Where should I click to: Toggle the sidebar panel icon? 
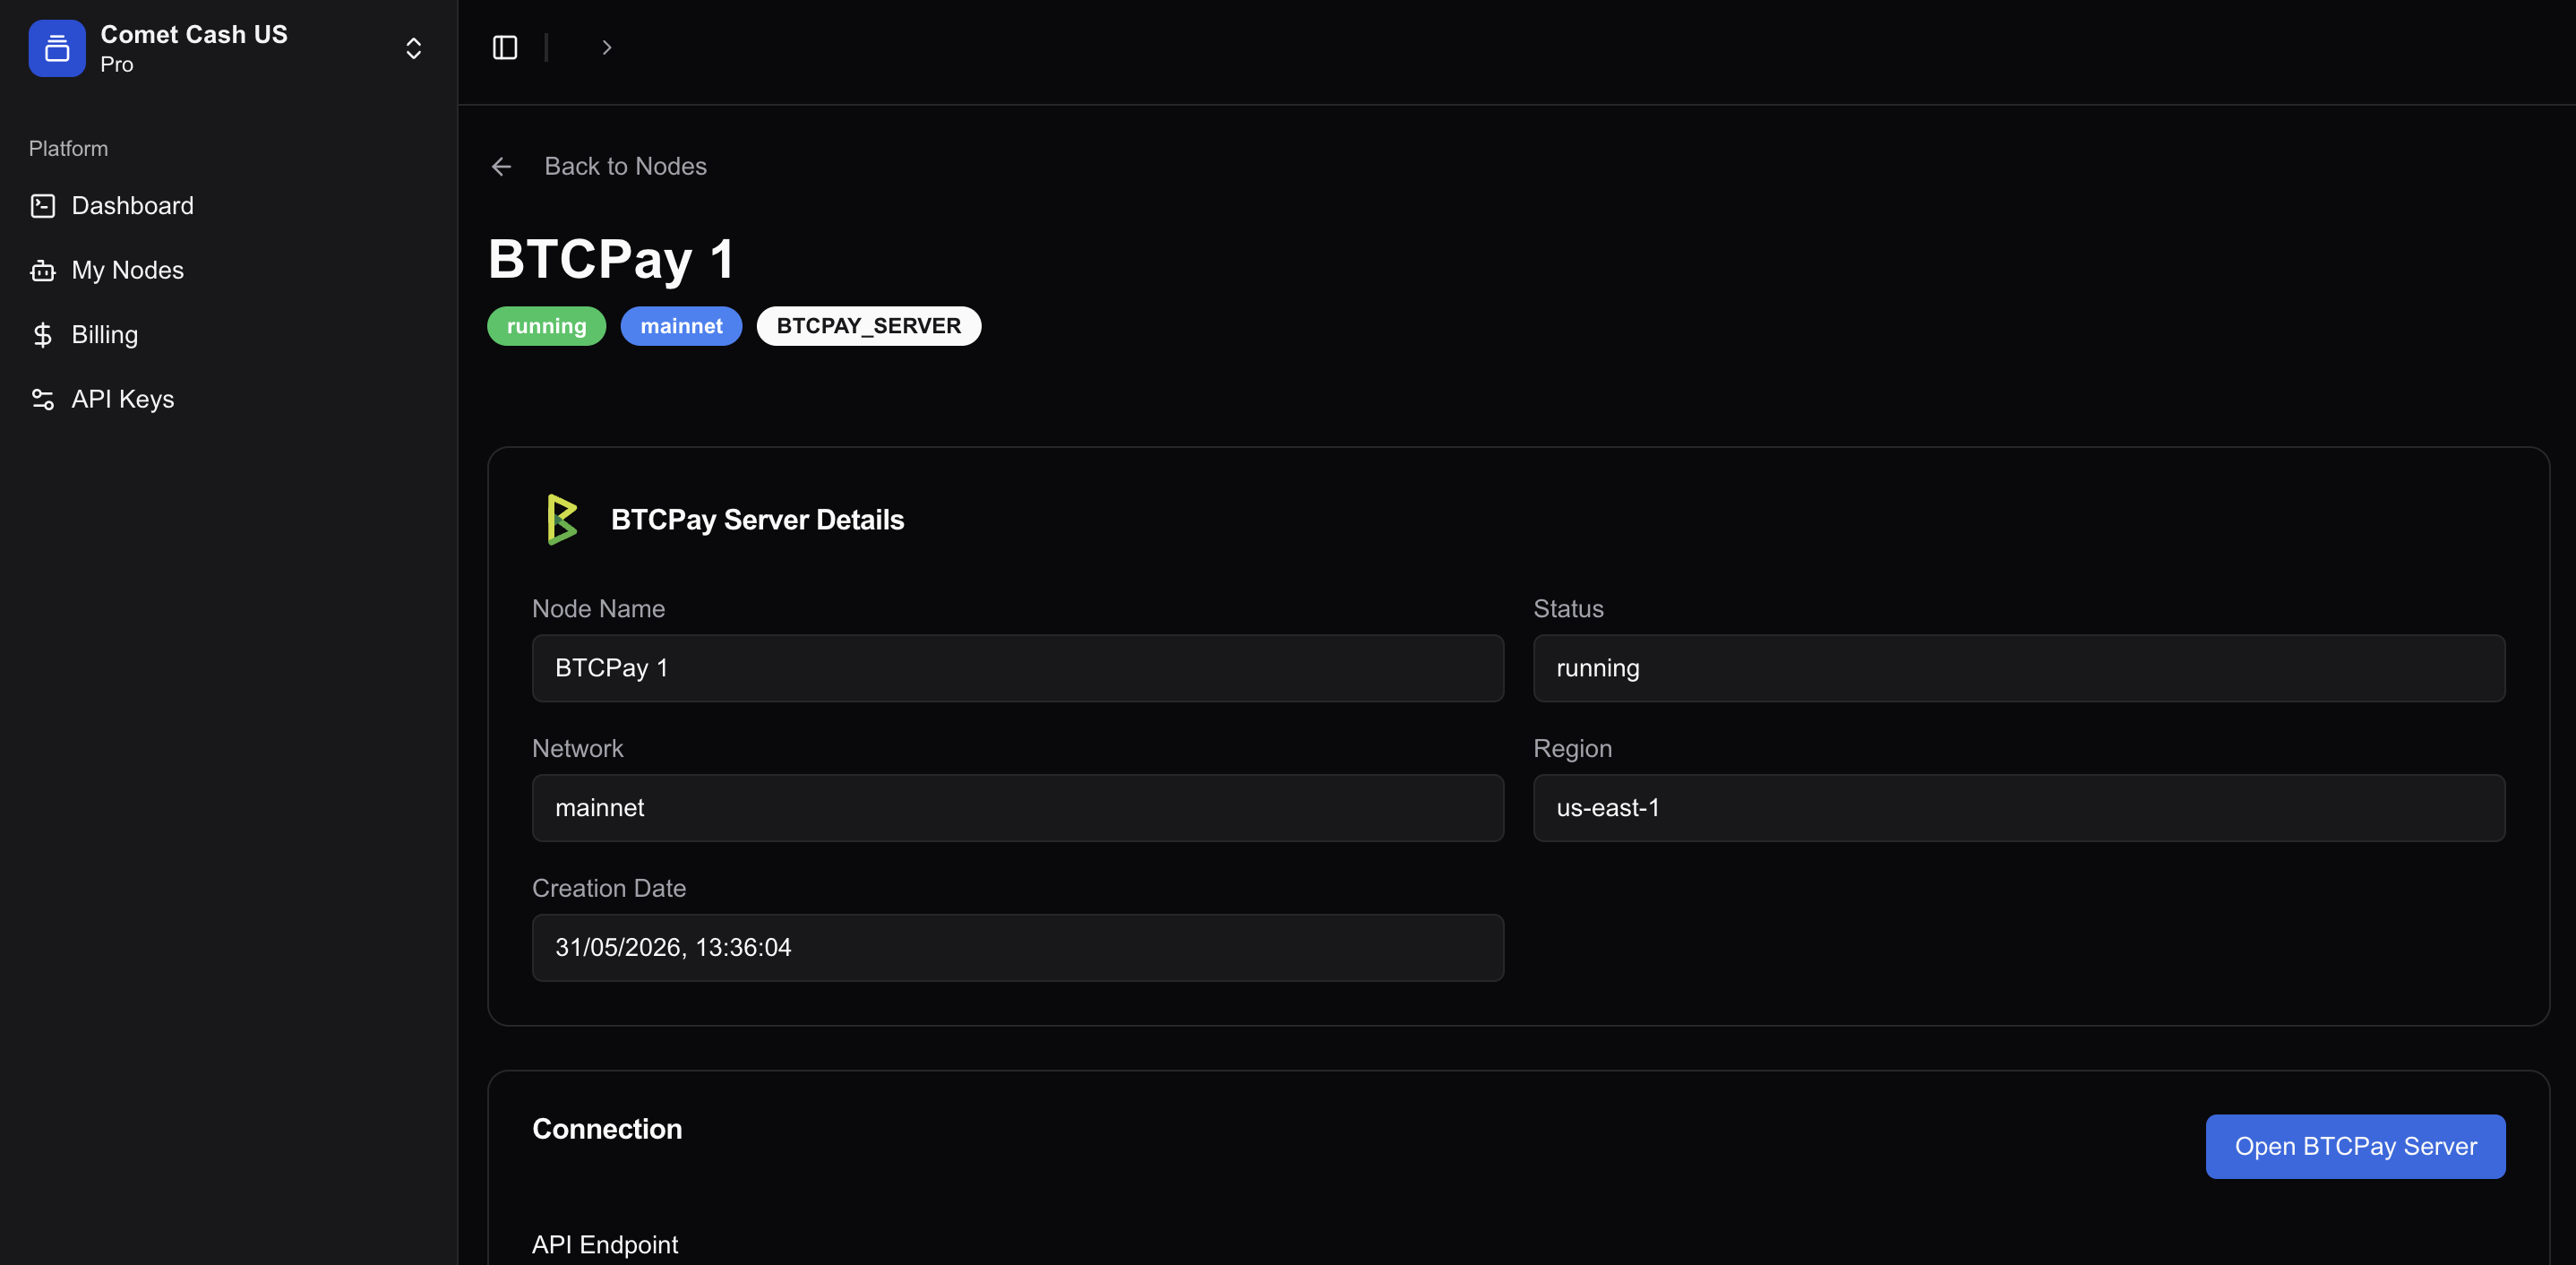pyautogui.click(x=505, y=47)
